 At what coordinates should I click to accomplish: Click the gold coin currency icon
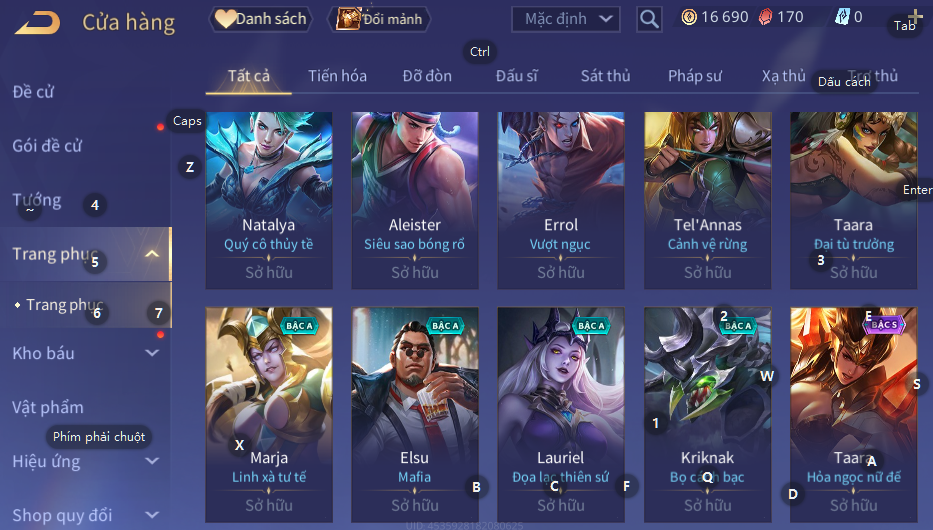coord(689,17)
